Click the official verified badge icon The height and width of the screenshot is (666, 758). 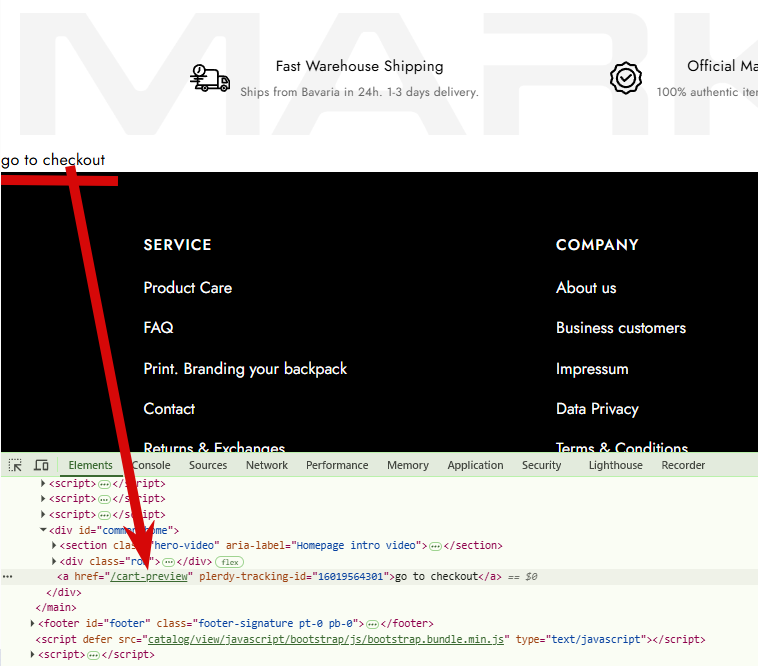tap(626, 78)
